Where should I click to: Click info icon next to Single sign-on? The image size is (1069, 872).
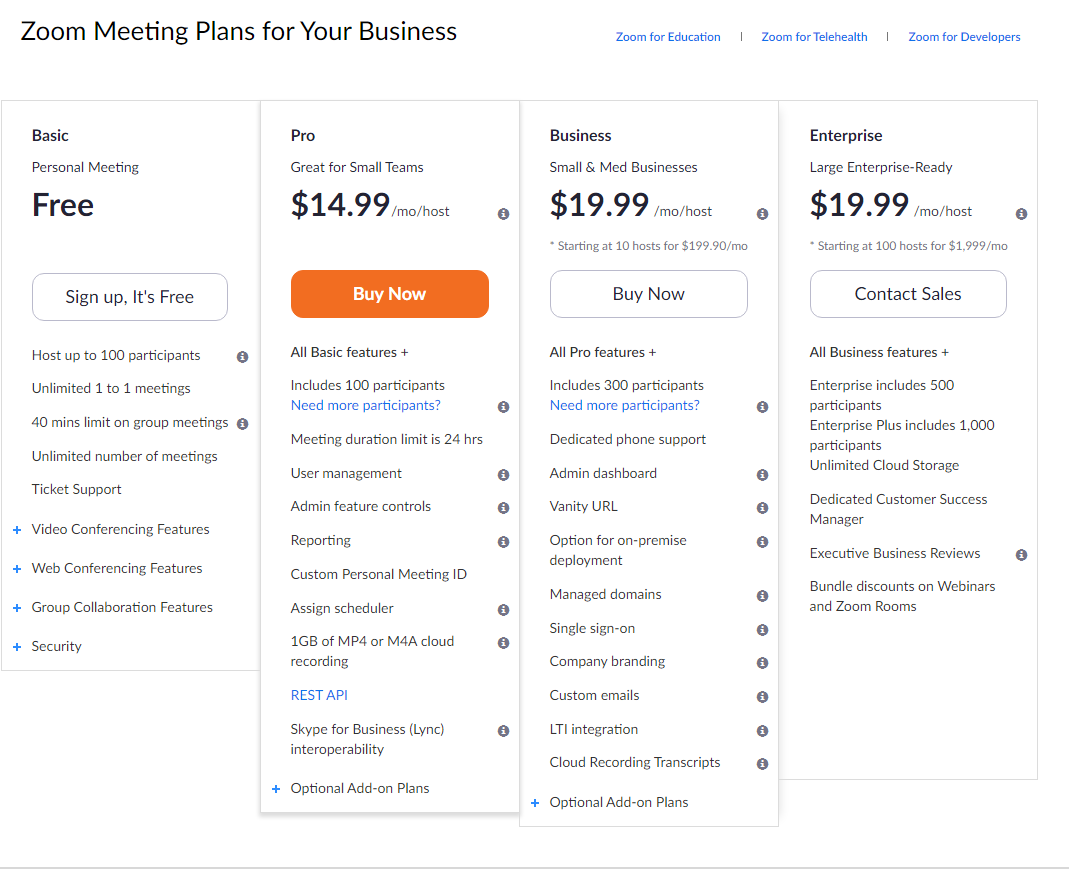point(762,630)
